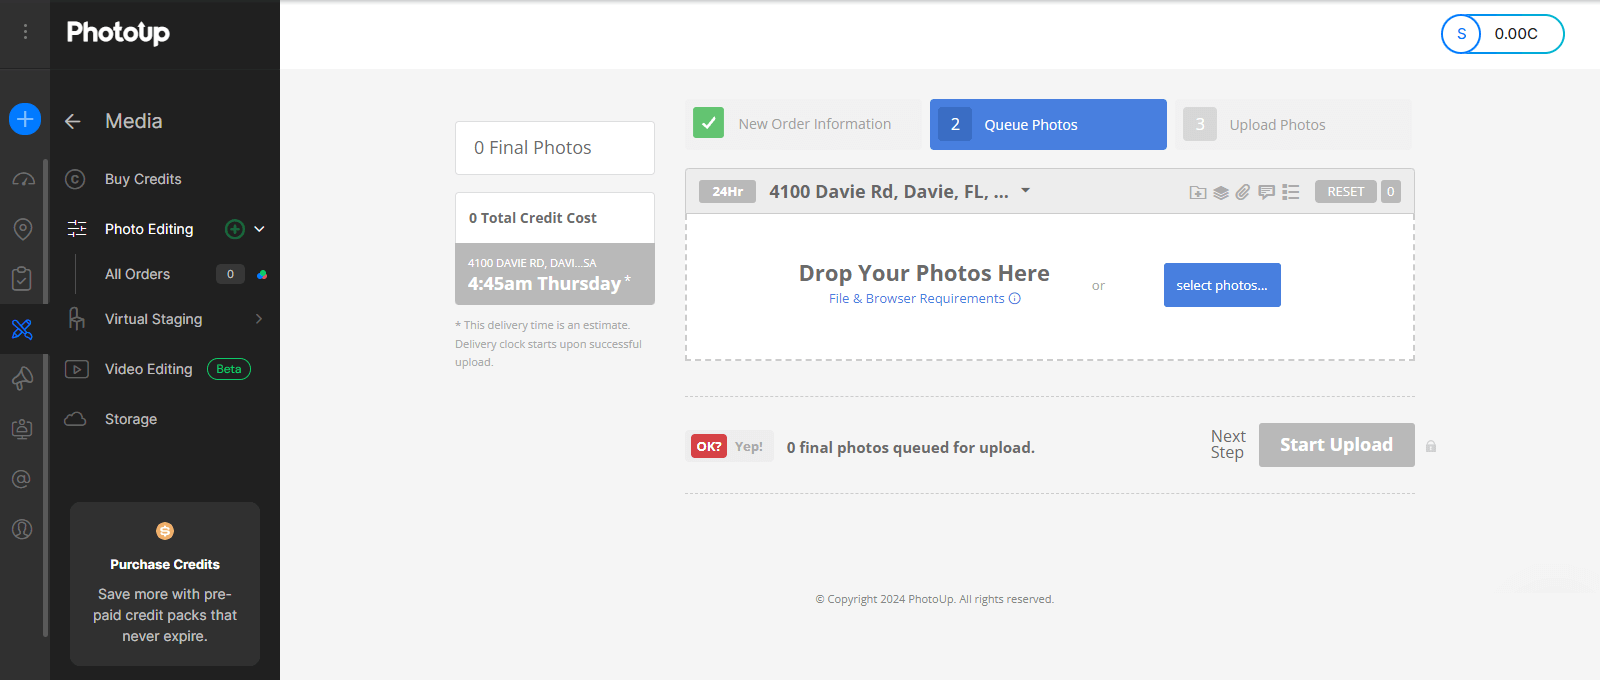Open the comment bubble icon in order toolbar
The image size is (1600, 680).
pyautogui.click(x=1266, y=192)
